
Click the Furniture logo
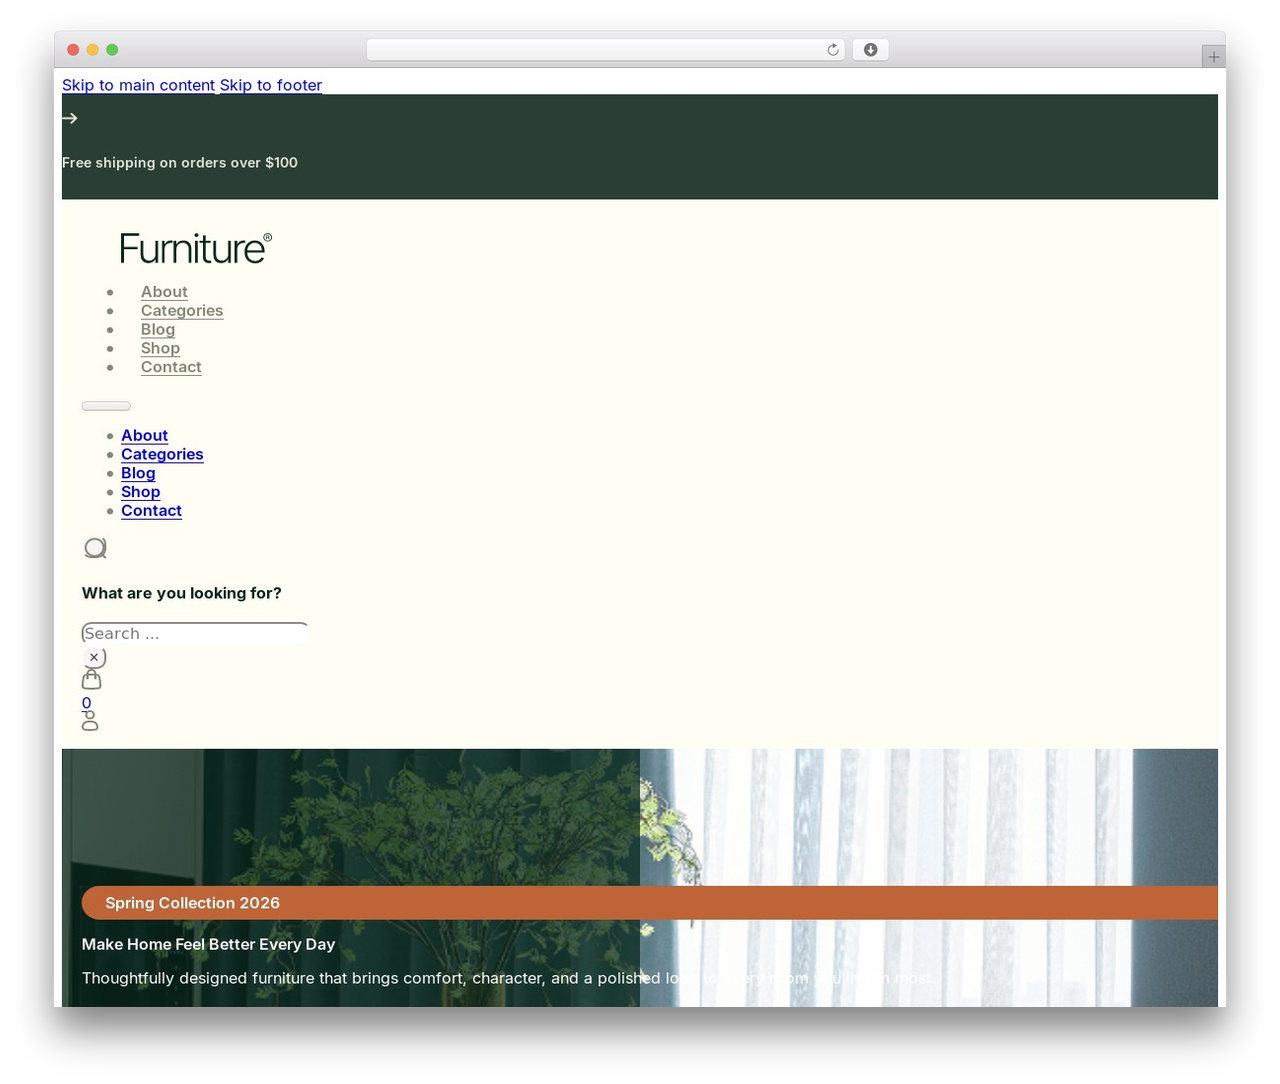(x=196, y=248)
